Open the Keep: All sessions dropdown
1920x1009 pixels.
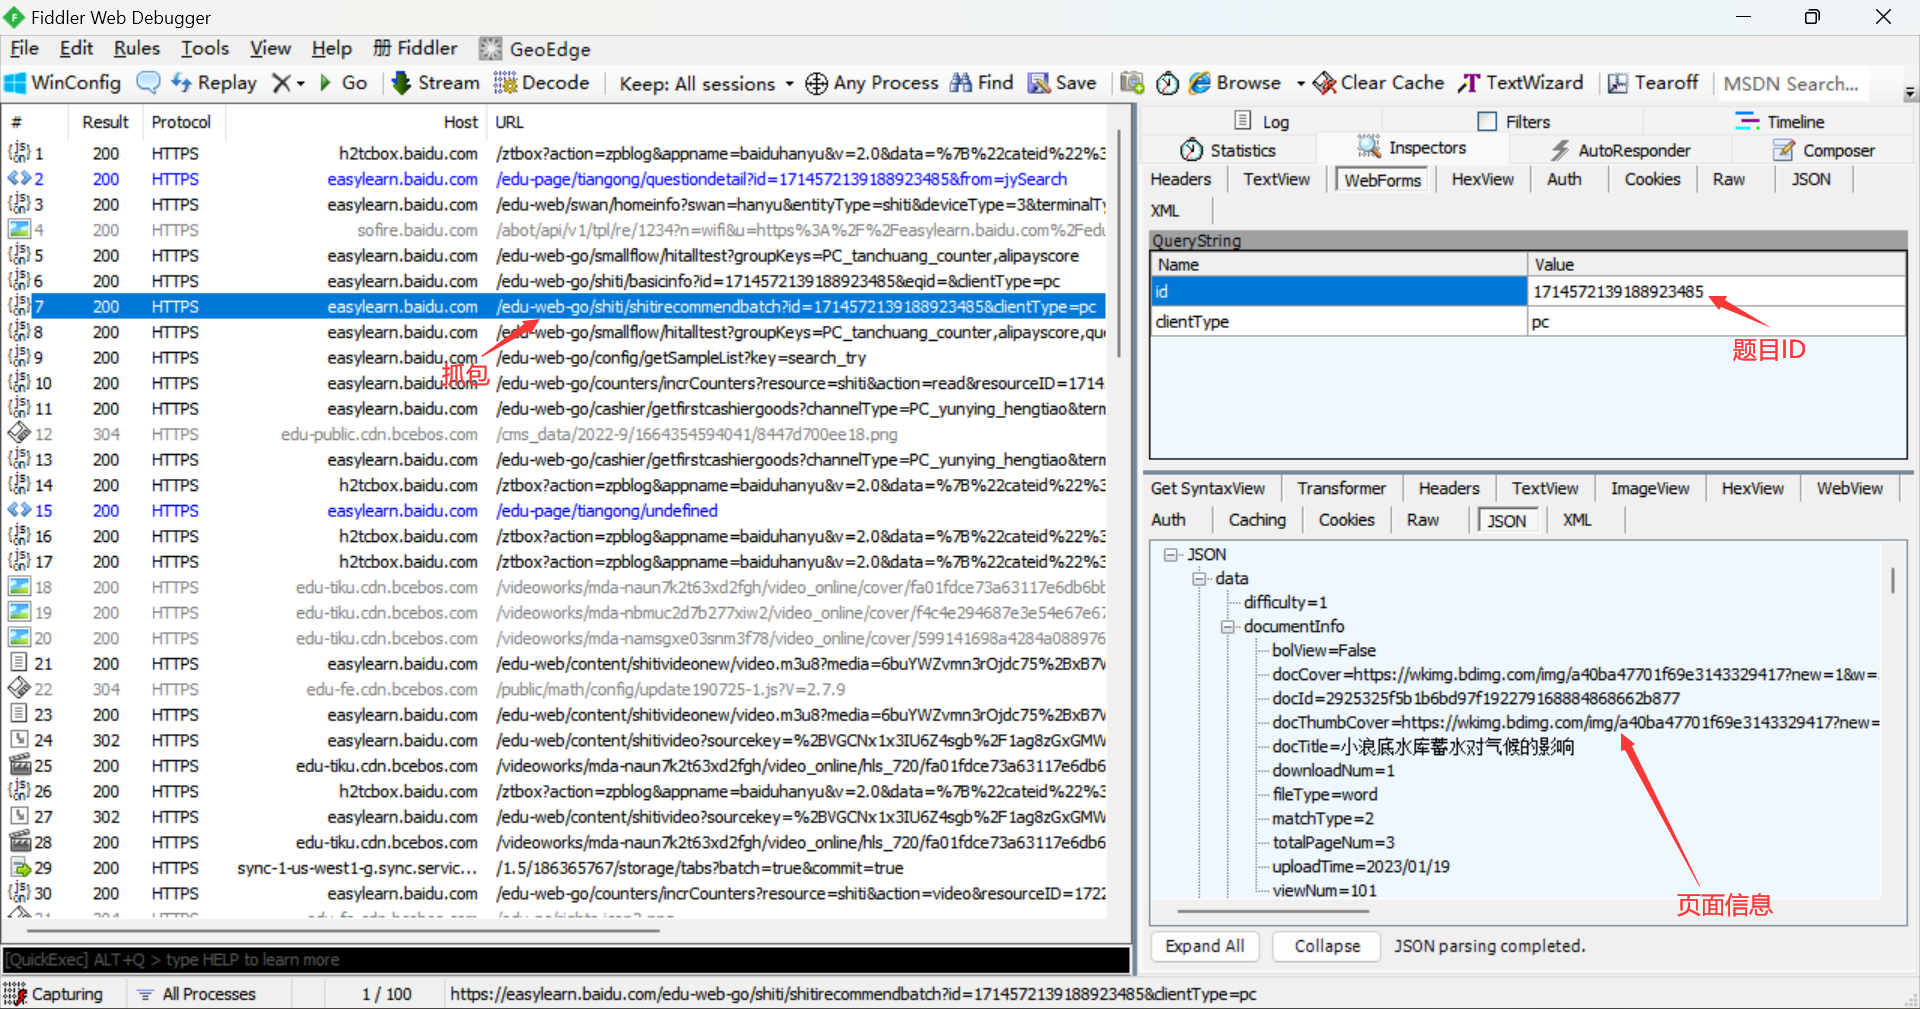(x=706, y=84)
